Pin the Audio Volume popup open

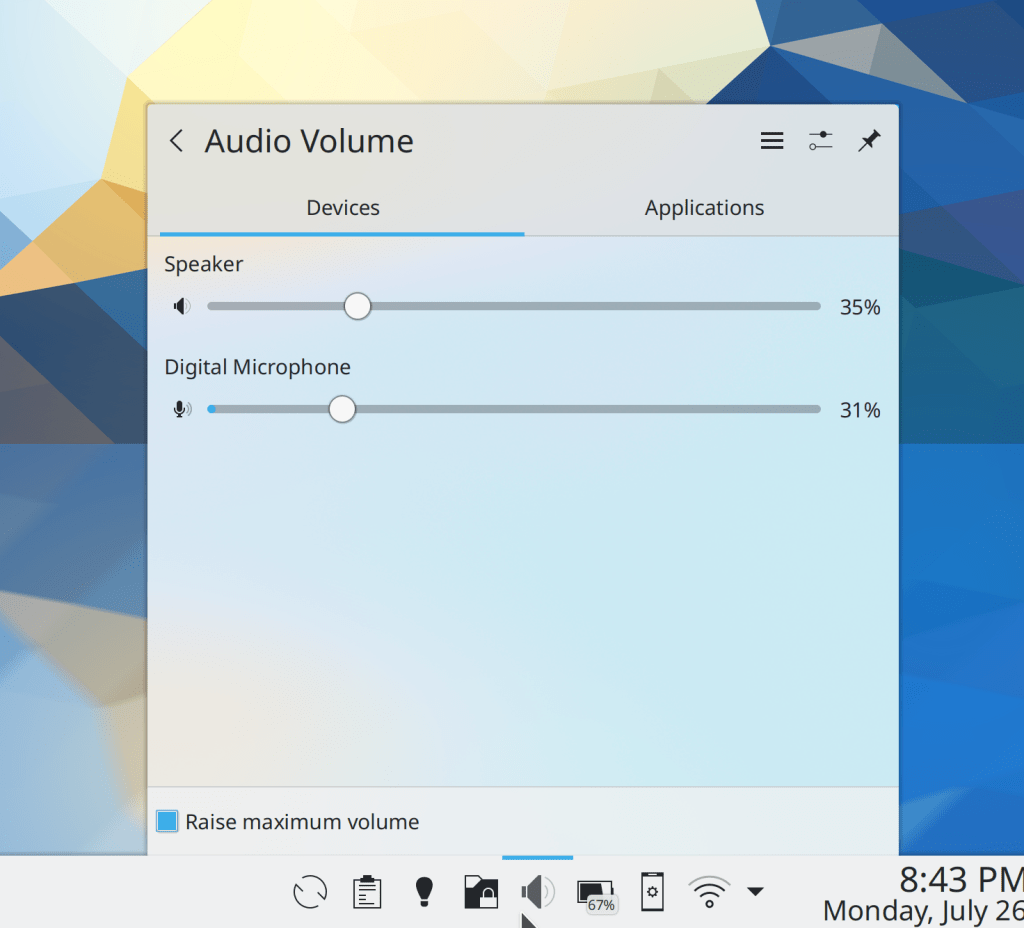click(x=869, y=141)
